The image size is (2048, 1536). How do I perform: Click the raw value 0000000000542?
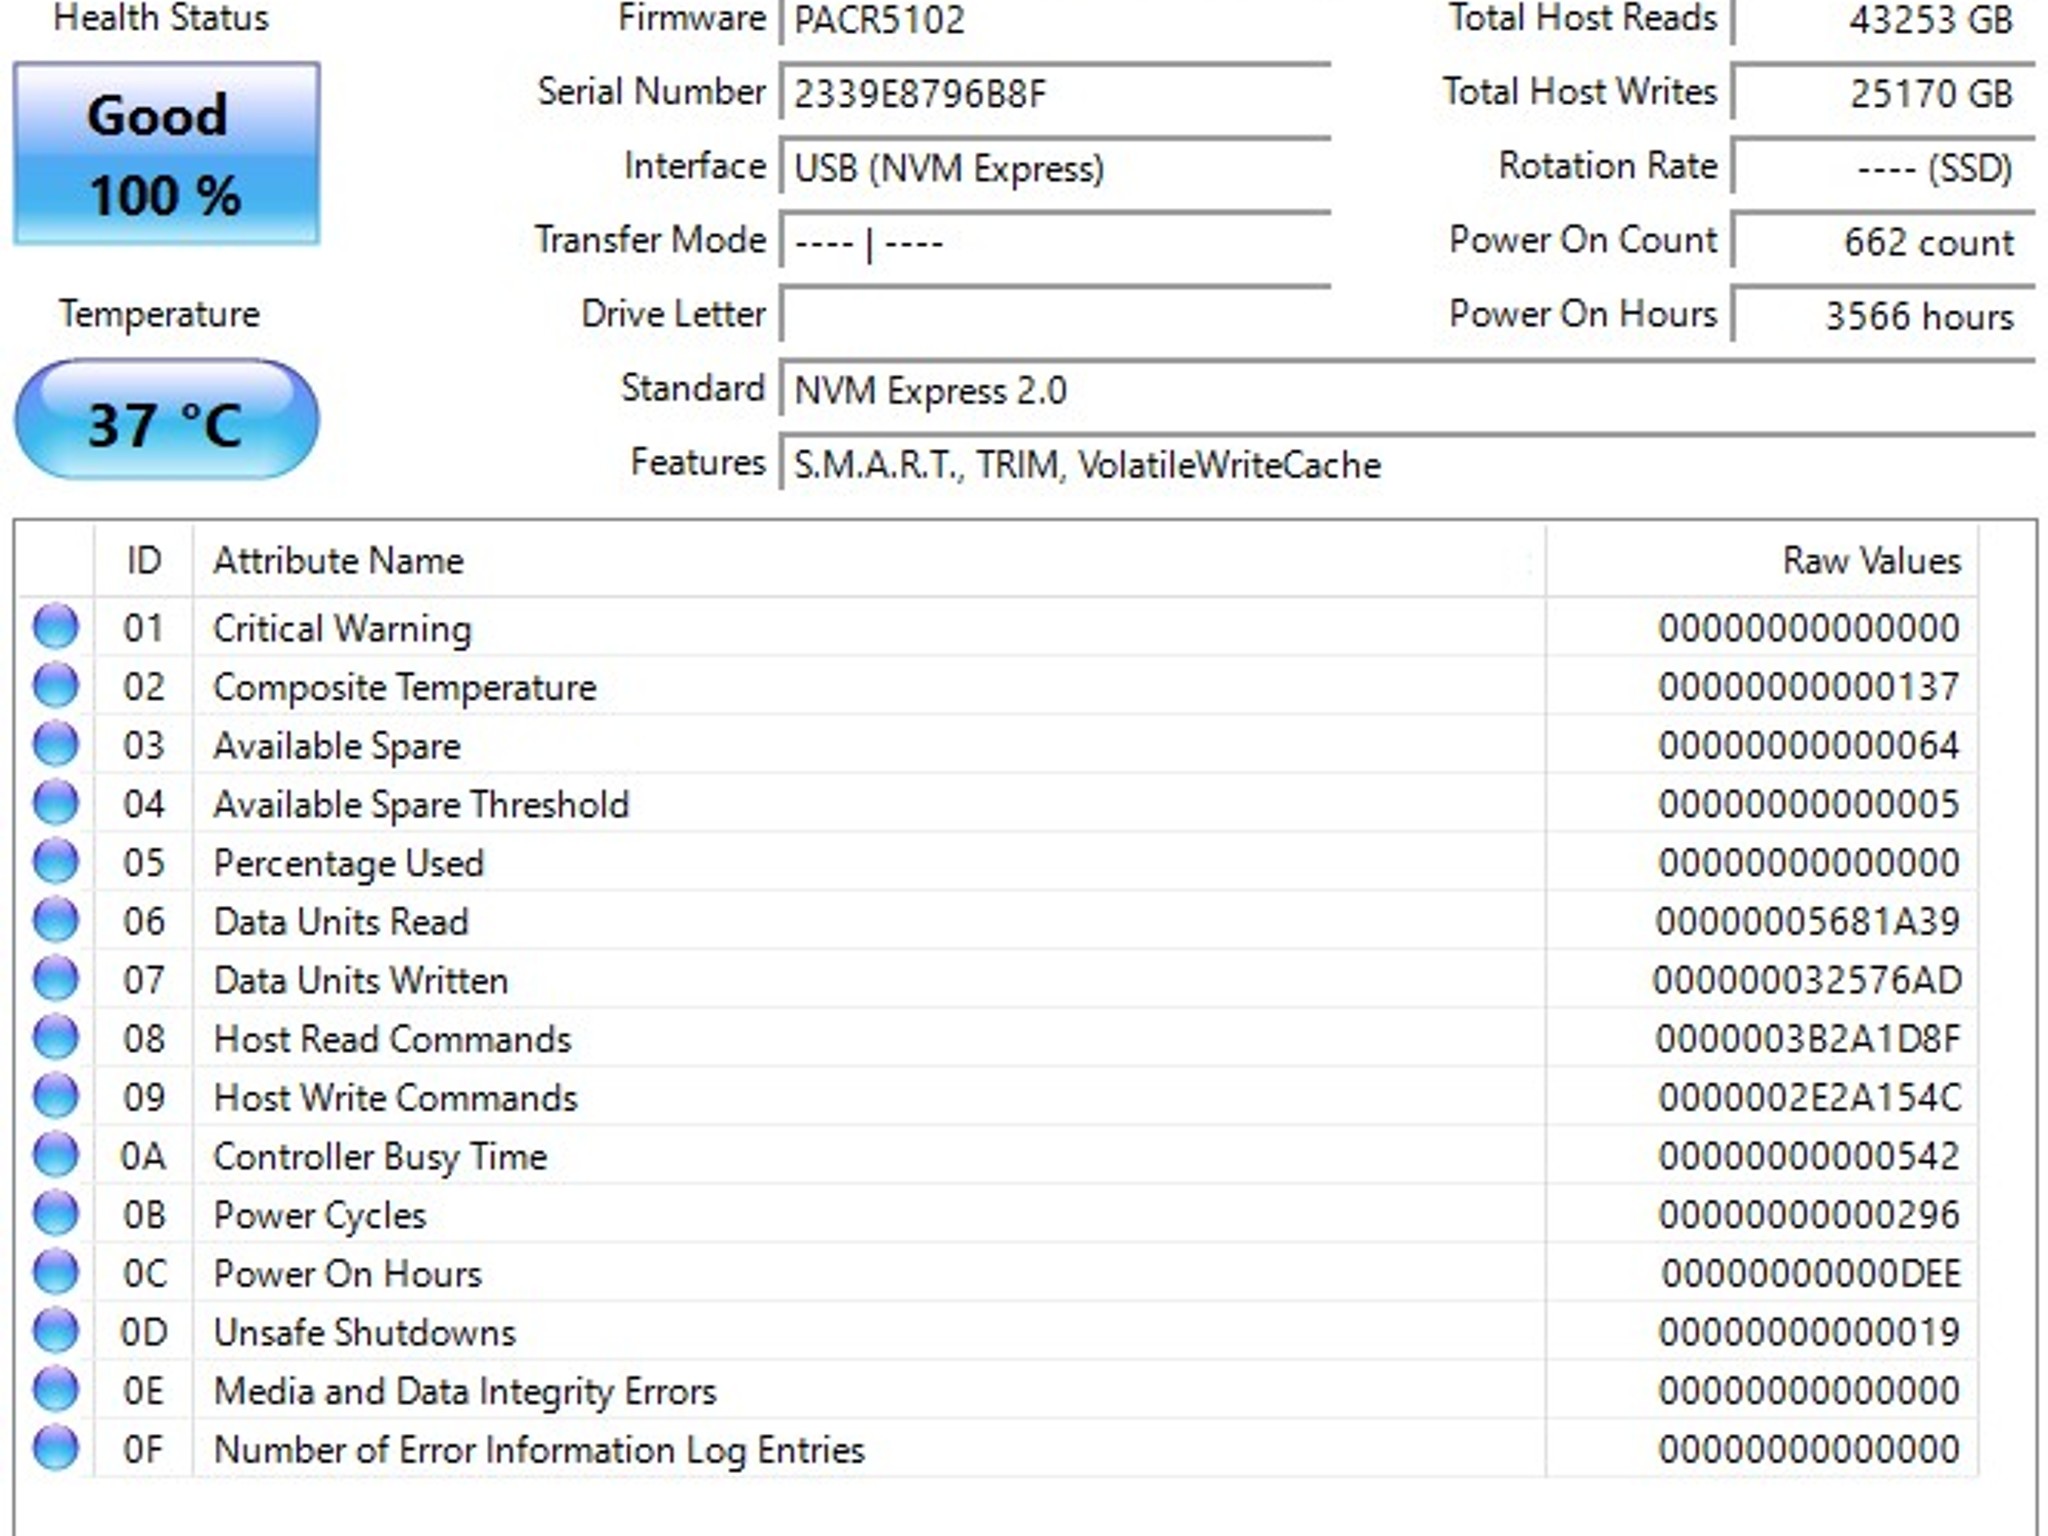(x=1809, y=1156)
